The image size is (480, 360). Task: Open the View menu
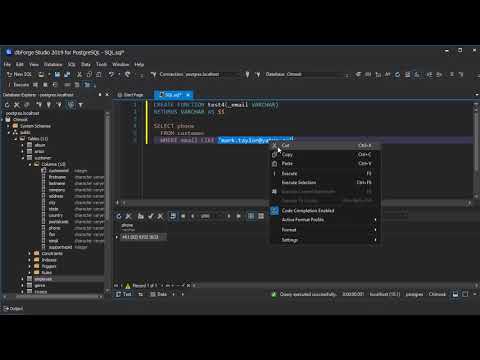[34, 64]
